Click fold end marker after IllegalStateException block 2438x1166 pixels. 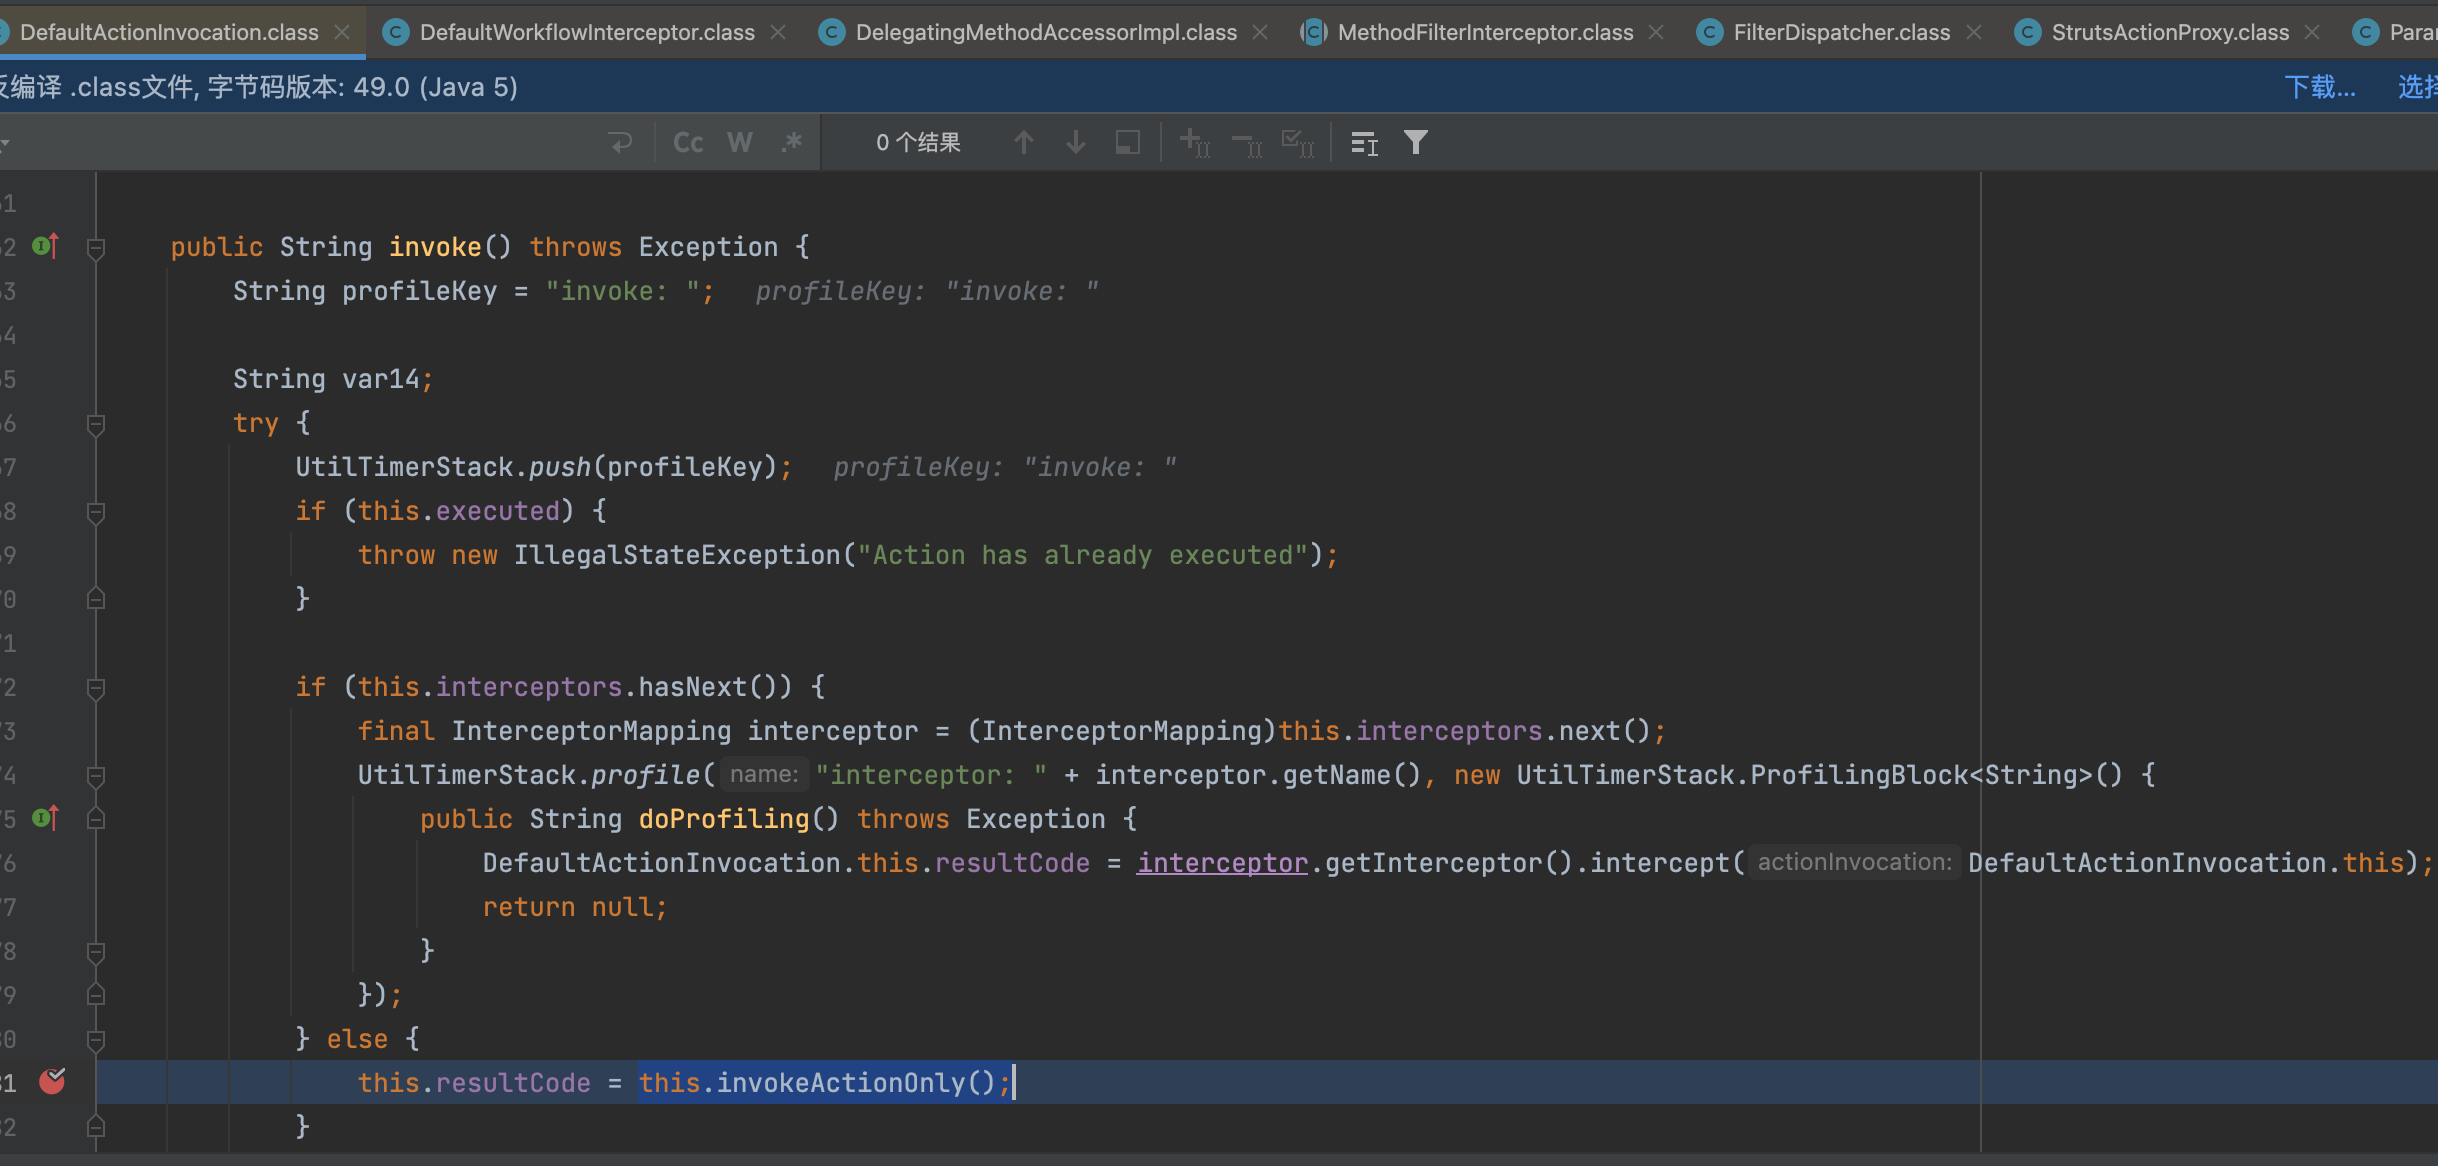(96, 599)
